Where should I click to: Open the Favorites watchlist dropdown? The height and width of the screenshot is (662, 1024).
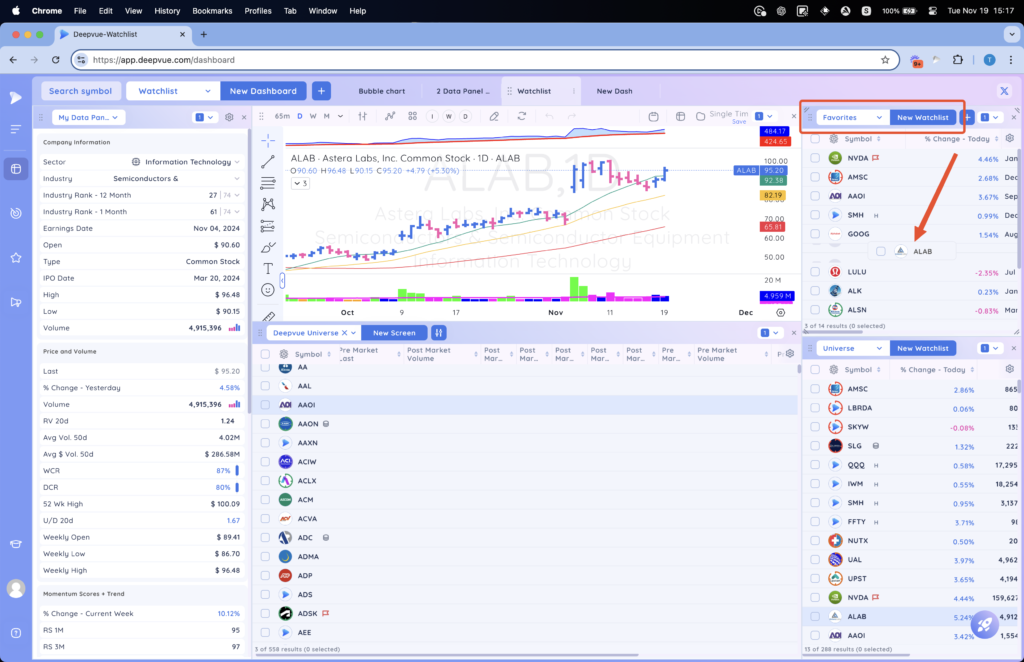(852, 118)
